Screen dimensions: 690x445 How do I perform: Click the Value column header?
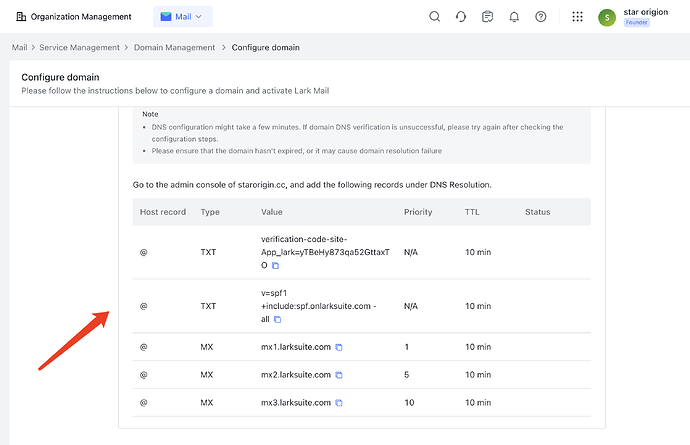272,212
